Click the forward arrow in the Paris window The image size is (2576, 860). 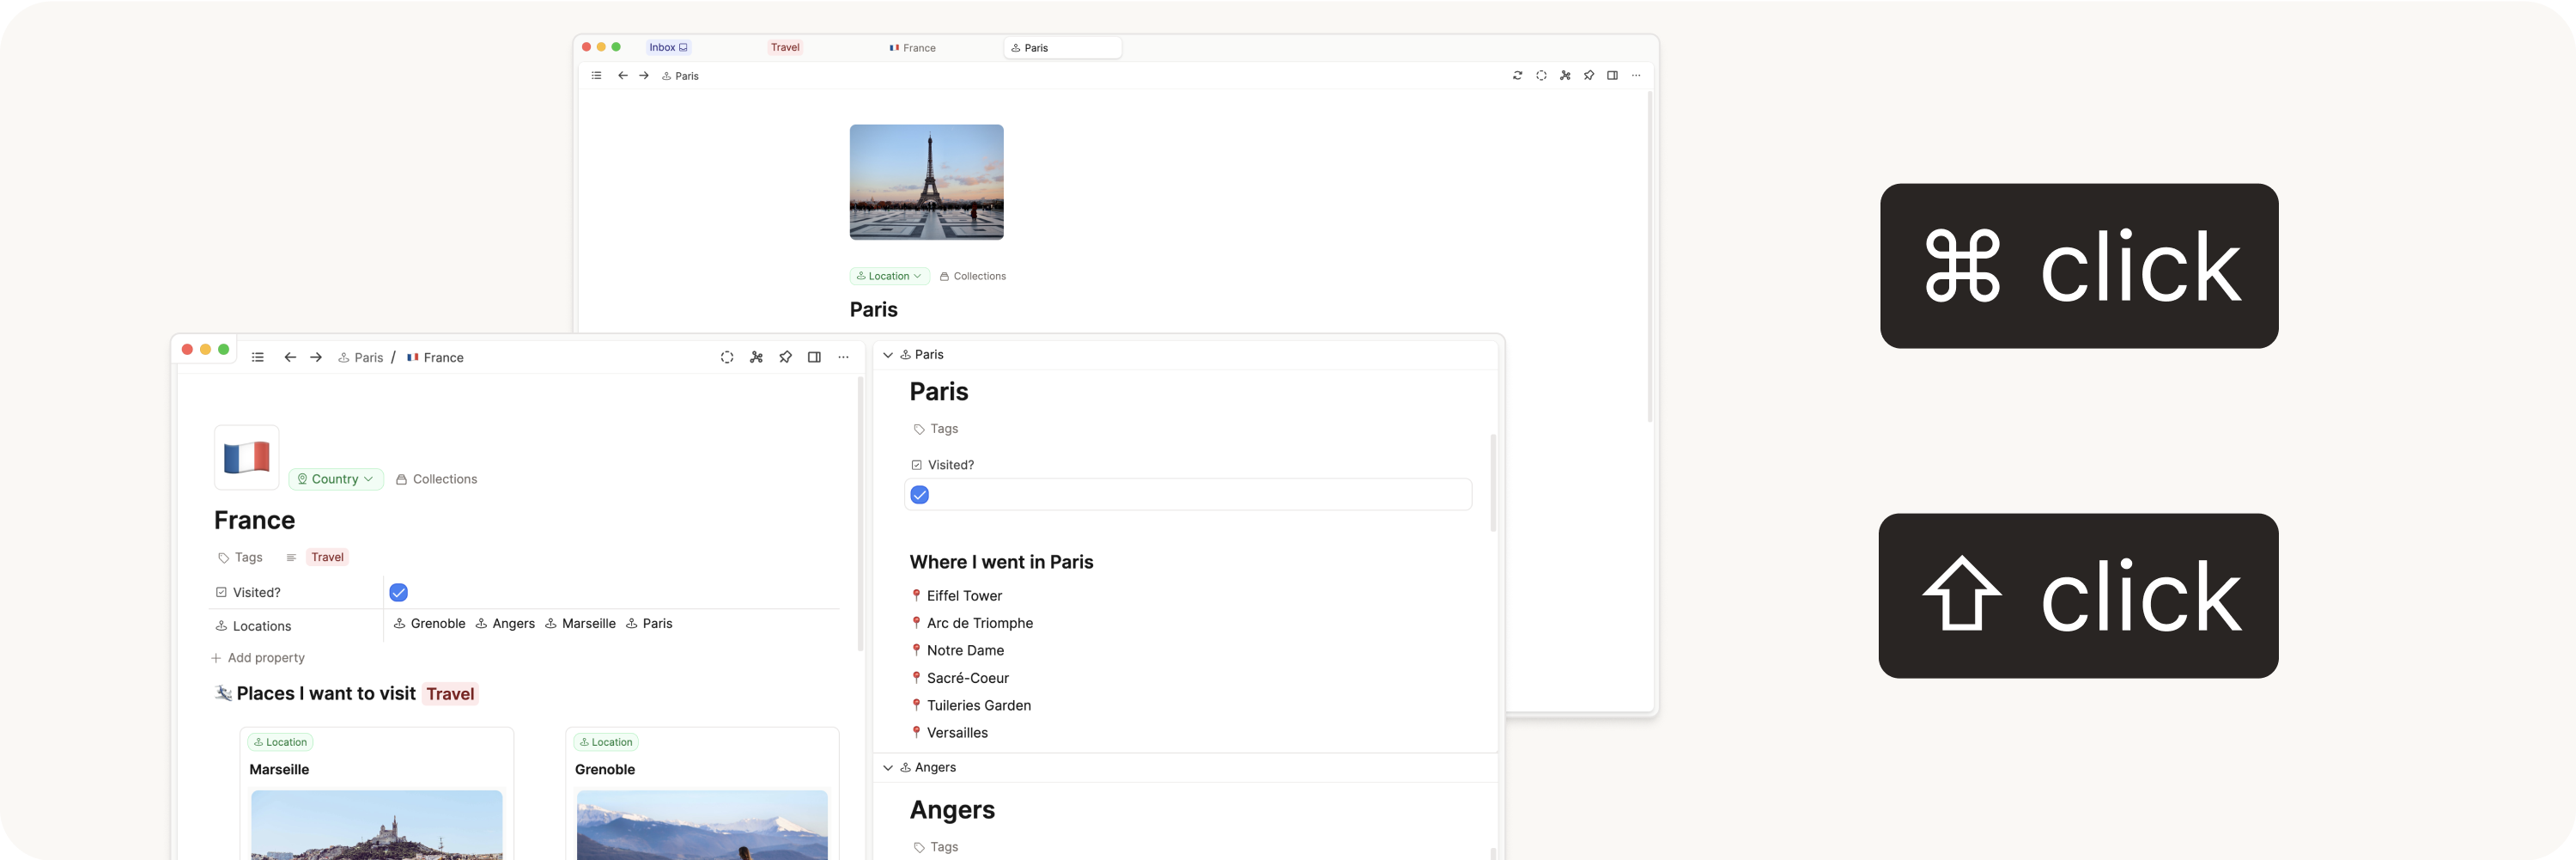644,76
